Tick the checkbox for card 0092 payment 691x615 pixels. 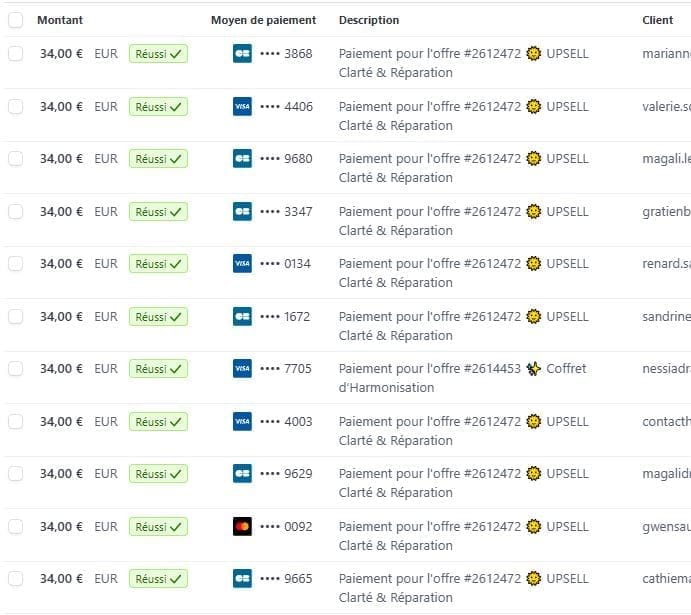pyautogui.click(x=15, y=526)
